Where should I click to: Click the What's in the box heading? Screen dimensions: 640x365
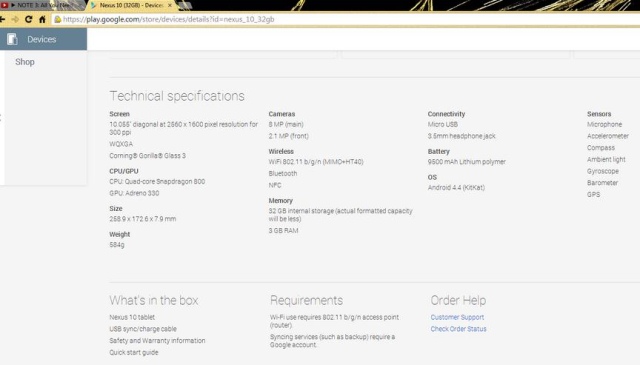[x=154, y=300]
